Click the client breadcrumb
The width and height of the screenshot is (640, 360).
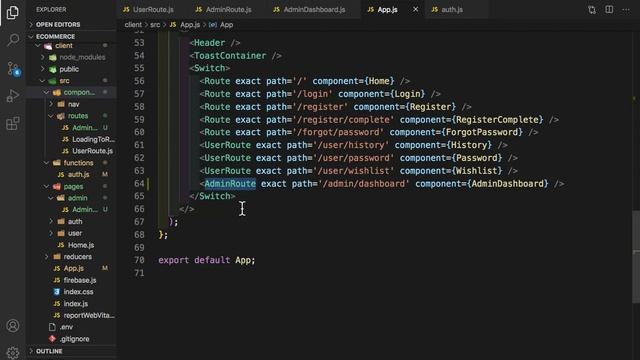133,24
